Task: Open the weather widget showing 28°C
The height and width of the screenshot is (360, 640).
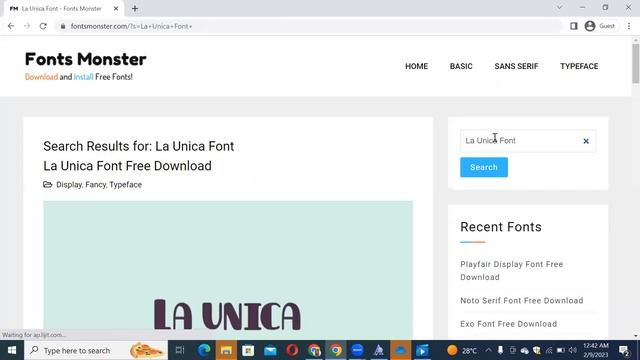Action: coord(462,350)
